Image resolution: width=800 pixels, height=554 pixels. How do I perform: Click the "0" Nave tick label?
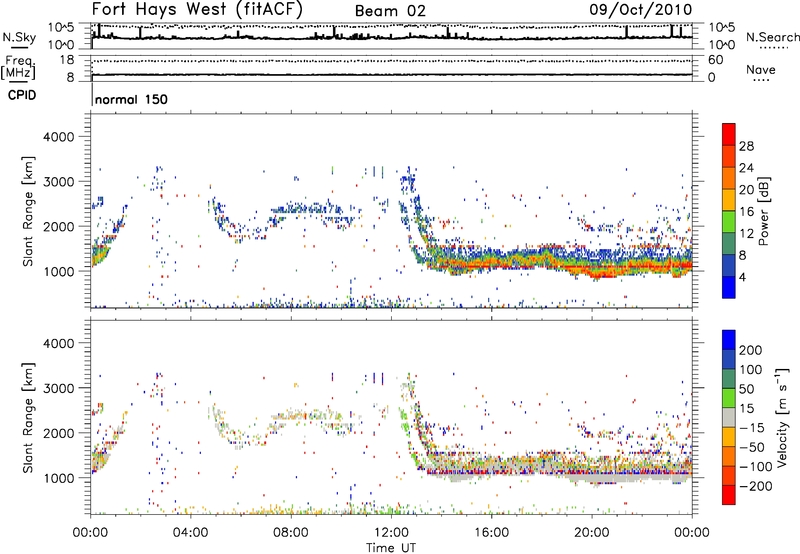(x=712, y=77)
